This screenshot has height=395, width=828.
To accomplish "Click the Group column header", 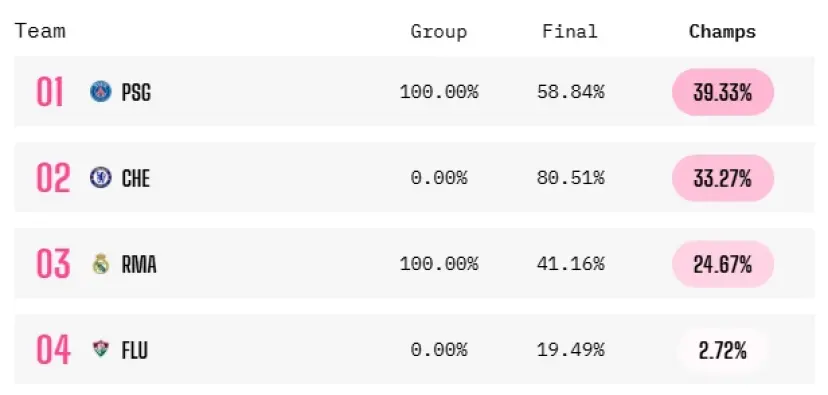I will pos(439,32).
